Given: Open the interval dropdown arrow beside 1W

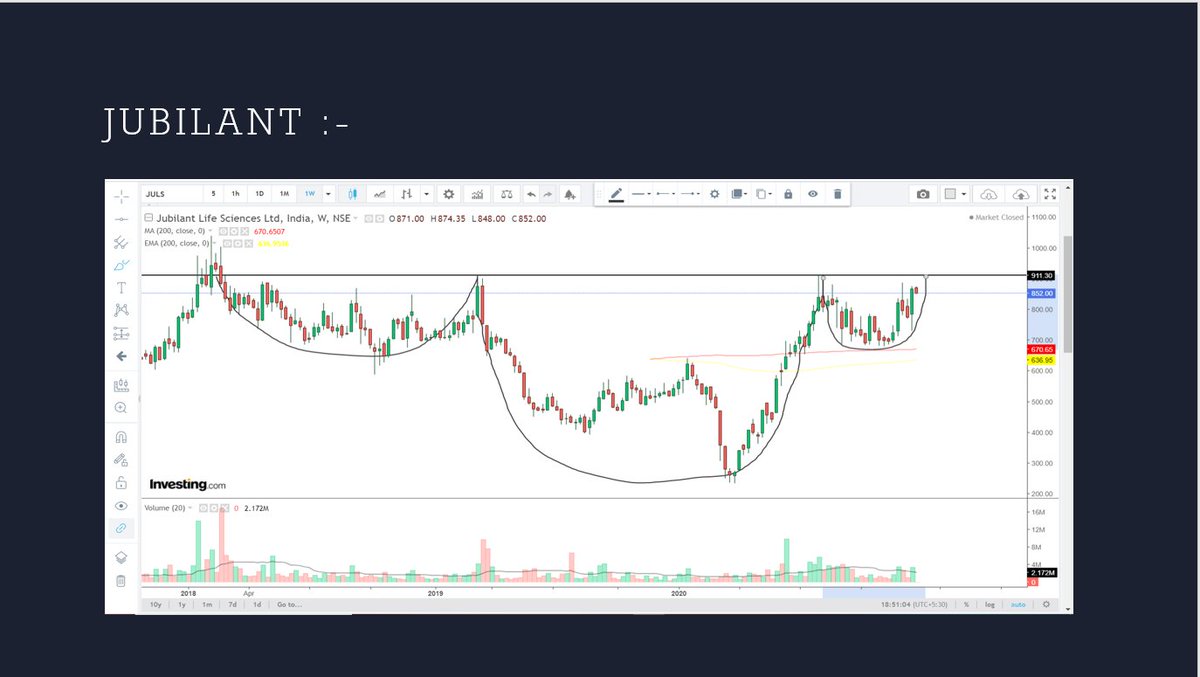Looking at the screenshot, I should (x=327, y=193).
